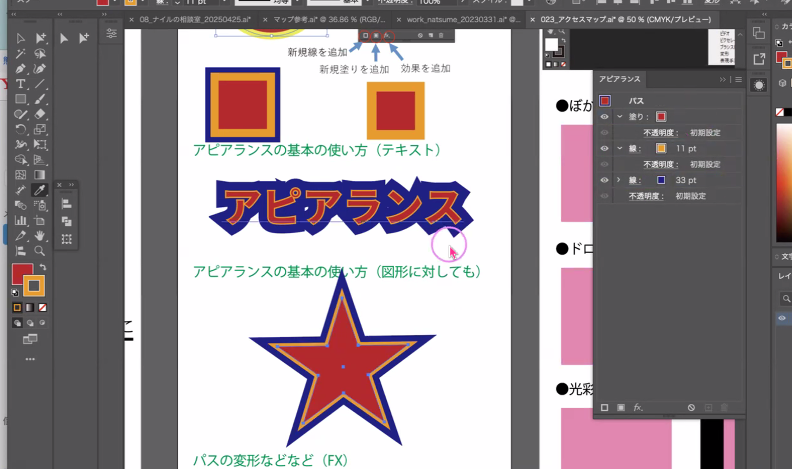This screenshot has height=469, width=792.
Task: Select the Eyedropper tool
Action: (x=40, y=190)
